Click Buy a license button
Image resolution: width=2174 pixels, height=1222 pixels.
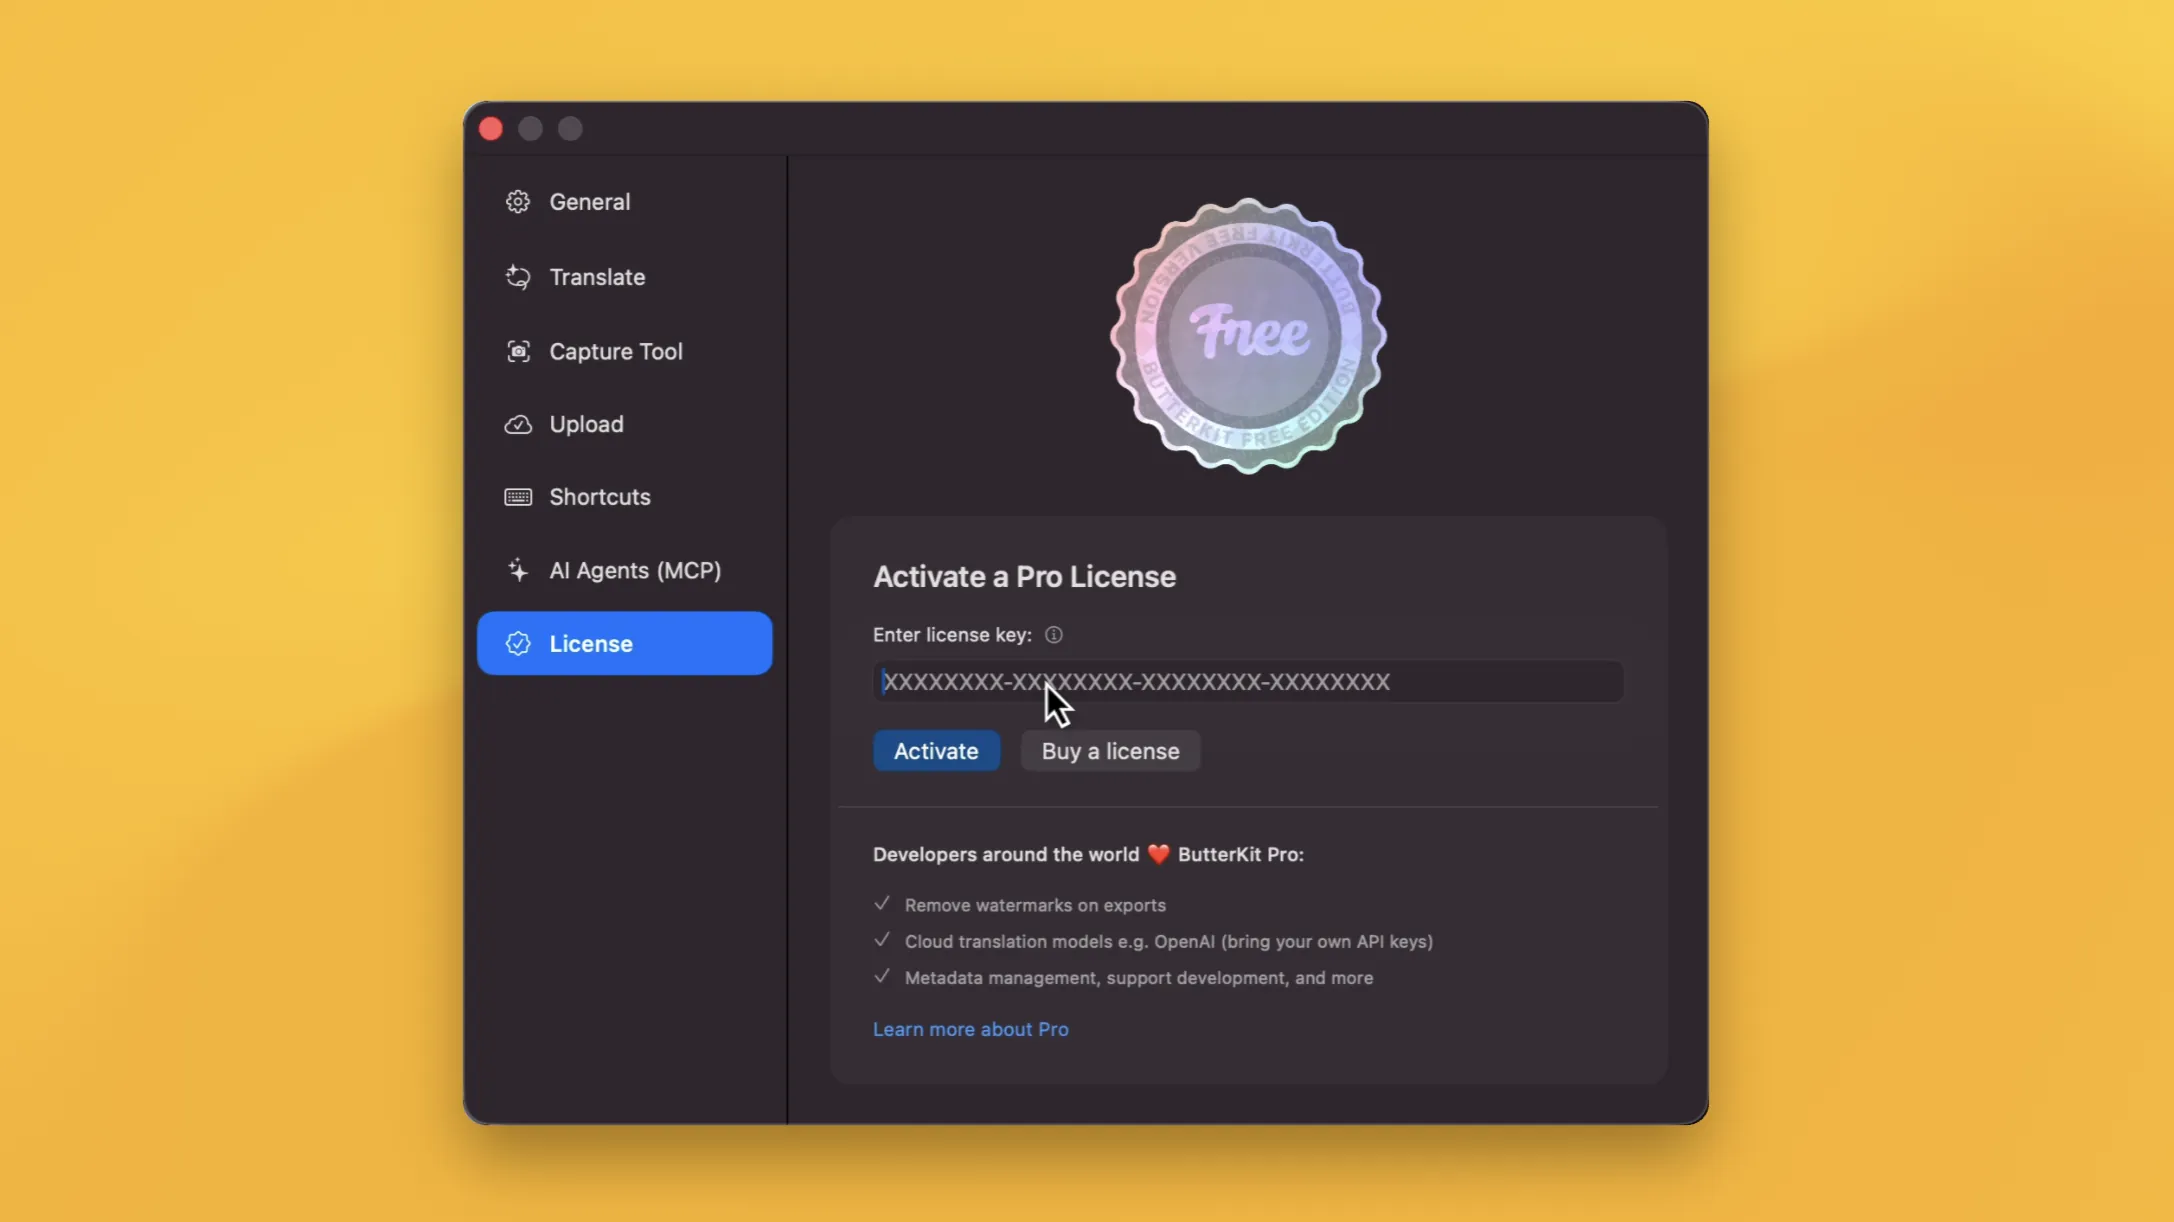point(1110,751)
